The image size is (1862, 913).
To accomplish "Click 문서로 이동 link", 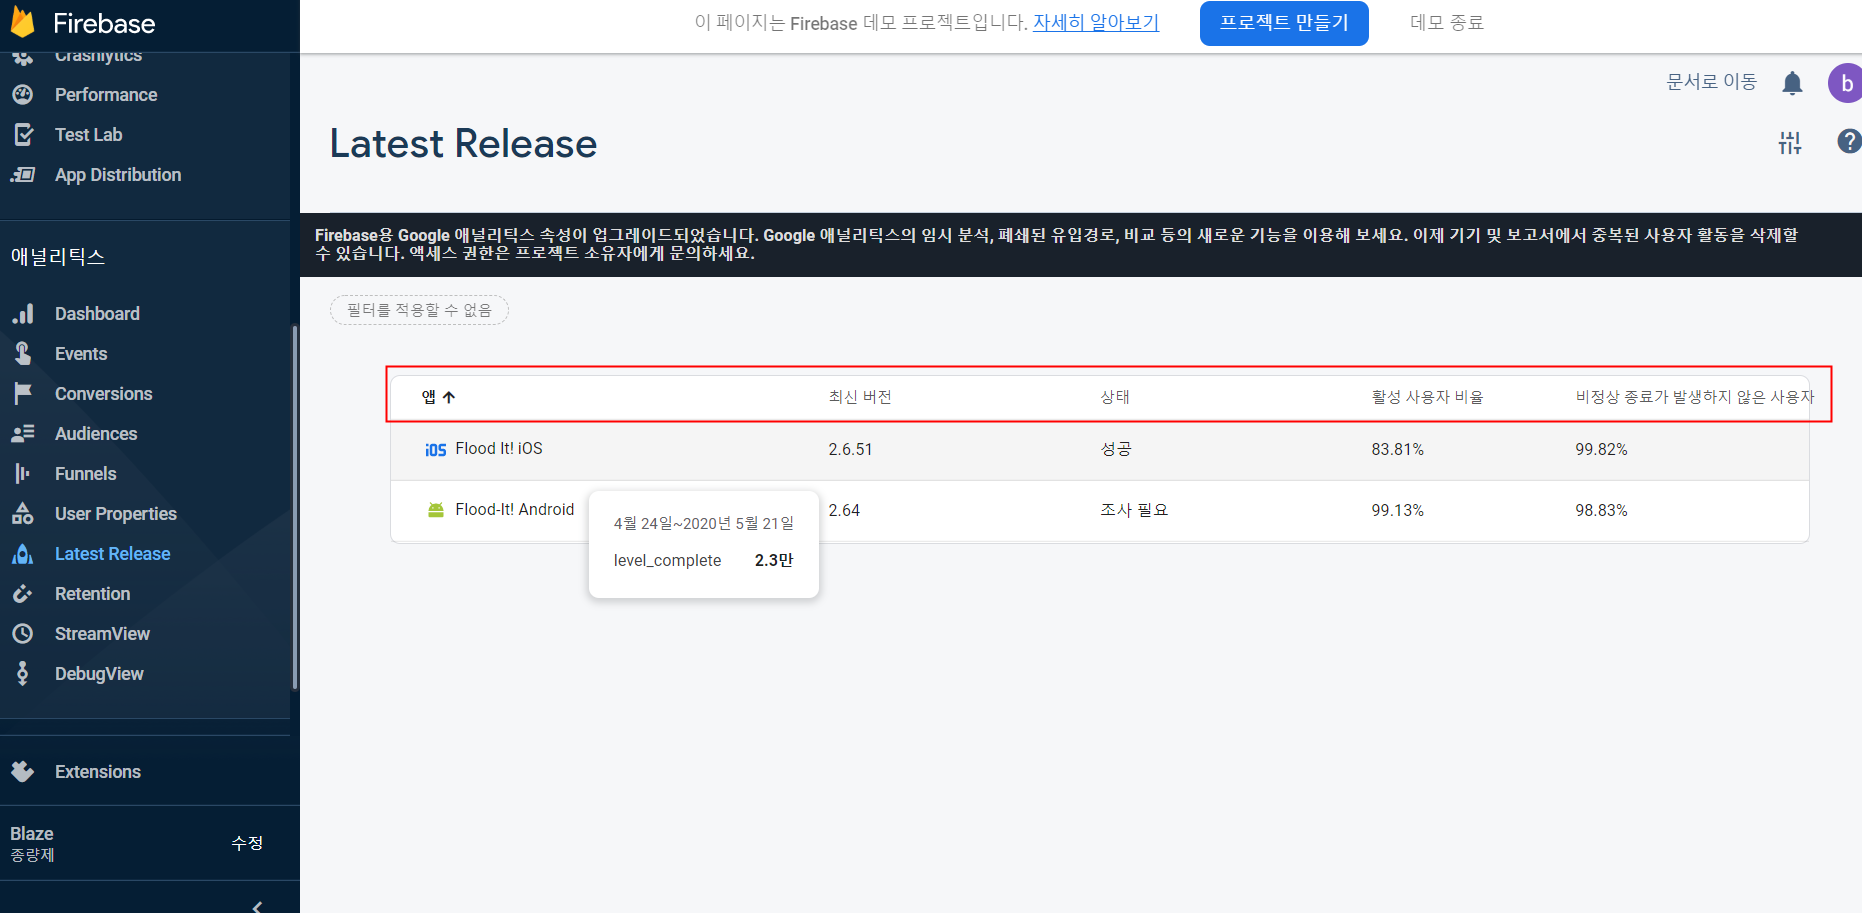I will click(1711, 82).
